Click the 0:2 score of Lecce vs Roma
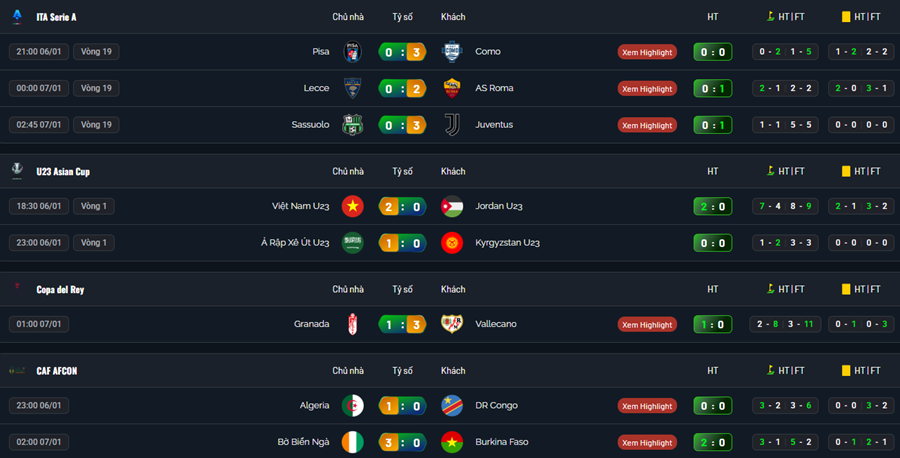Image resolution: width=900 pixels, height=458 pixels. click(x=403, y=88)
